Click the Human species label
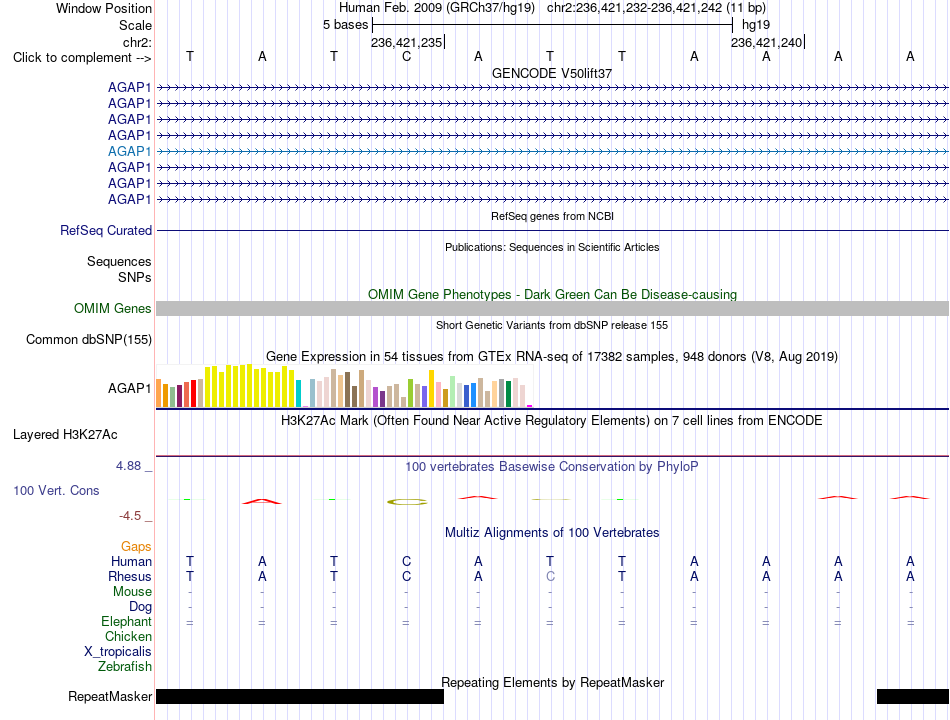 131,562
